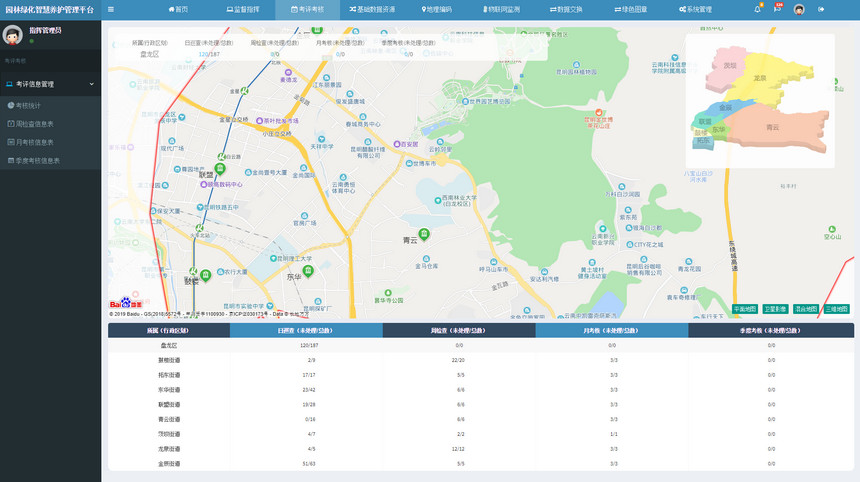
Task: Click the user avatar in top bar
Action: click(x=799, y=9)
